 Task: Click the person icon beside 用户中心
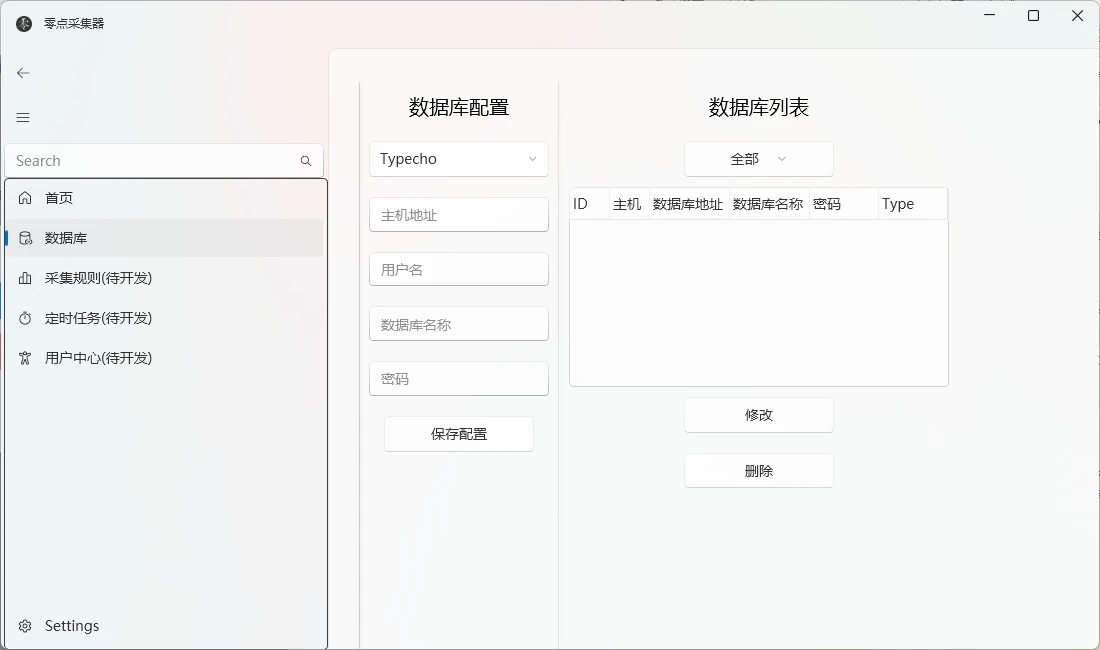(25, 358)
